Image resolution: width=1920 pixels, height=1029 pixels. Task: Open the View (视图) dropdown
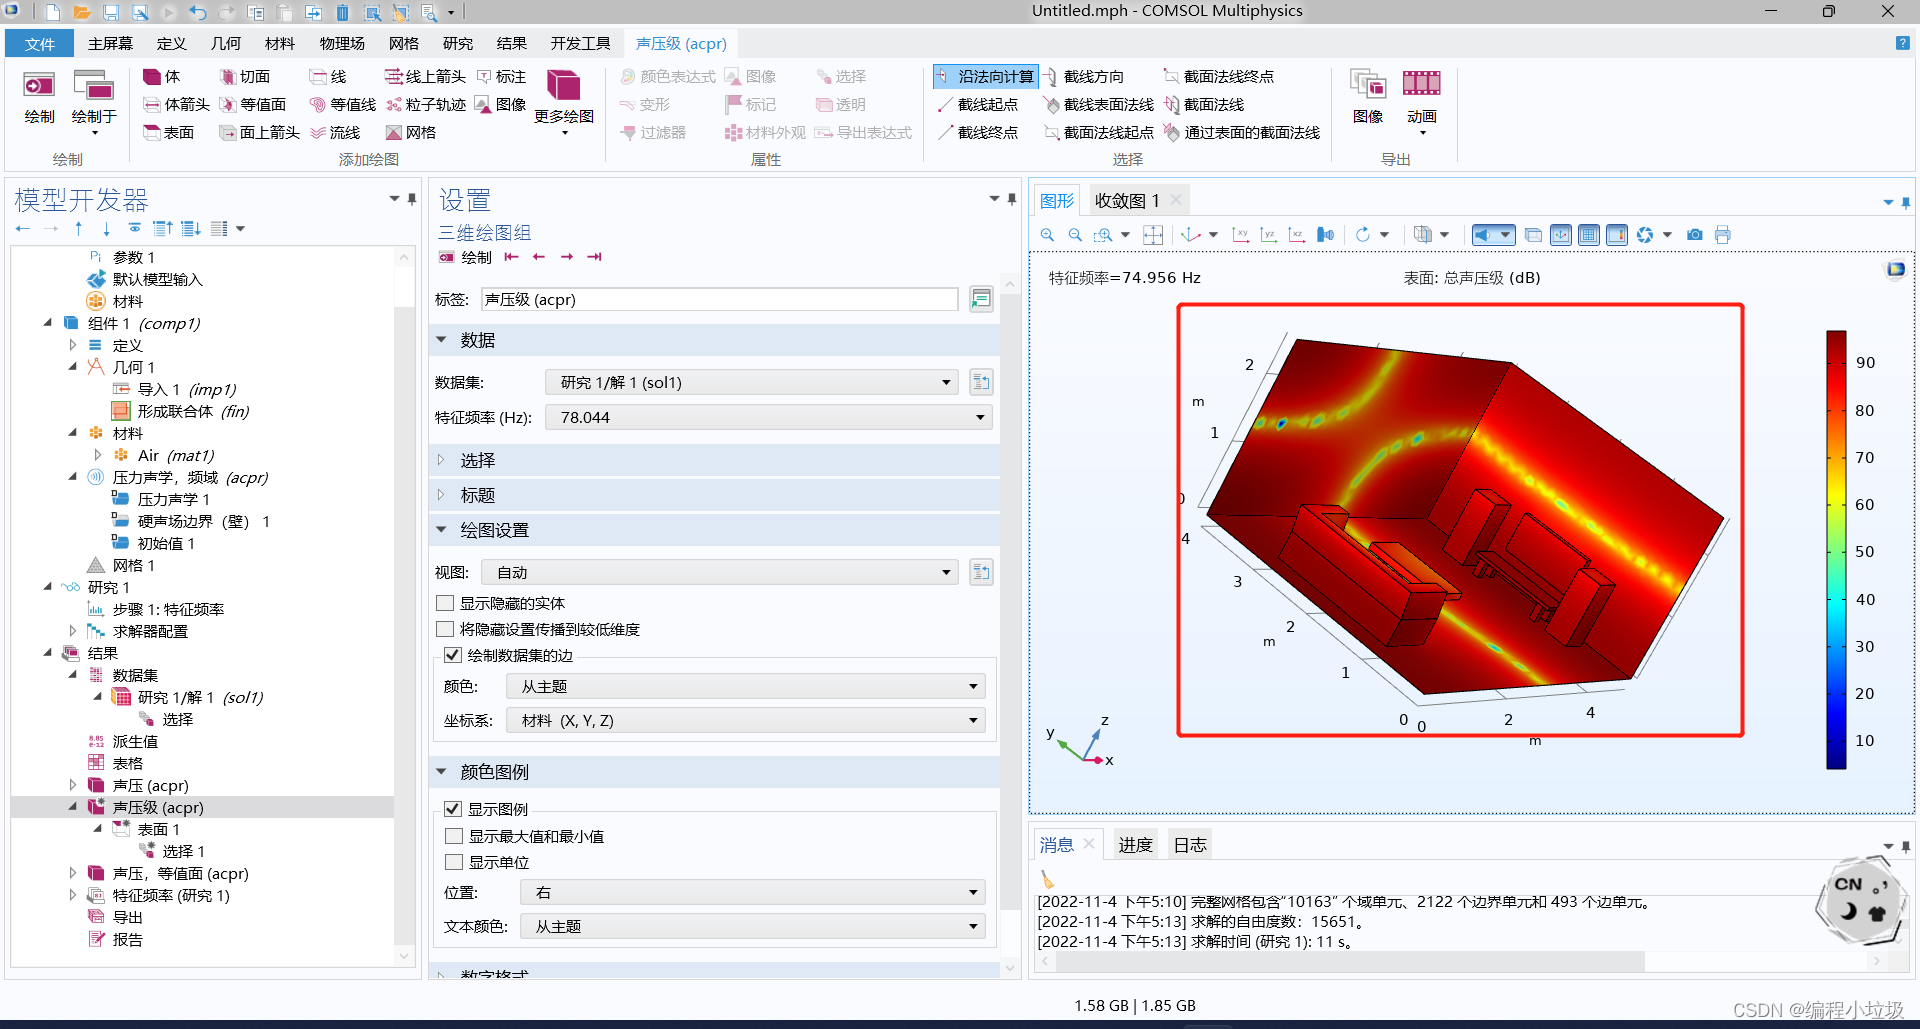[x=719, y=572]
